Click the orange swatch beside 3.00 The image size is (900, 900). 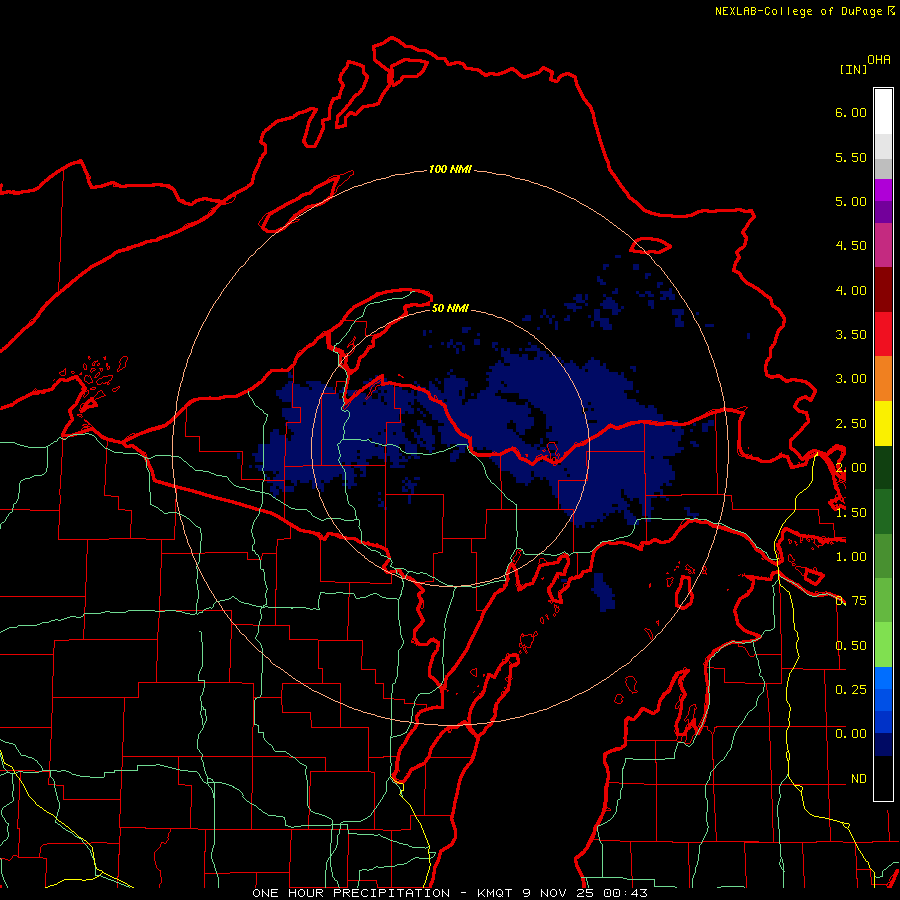[883, 379]
